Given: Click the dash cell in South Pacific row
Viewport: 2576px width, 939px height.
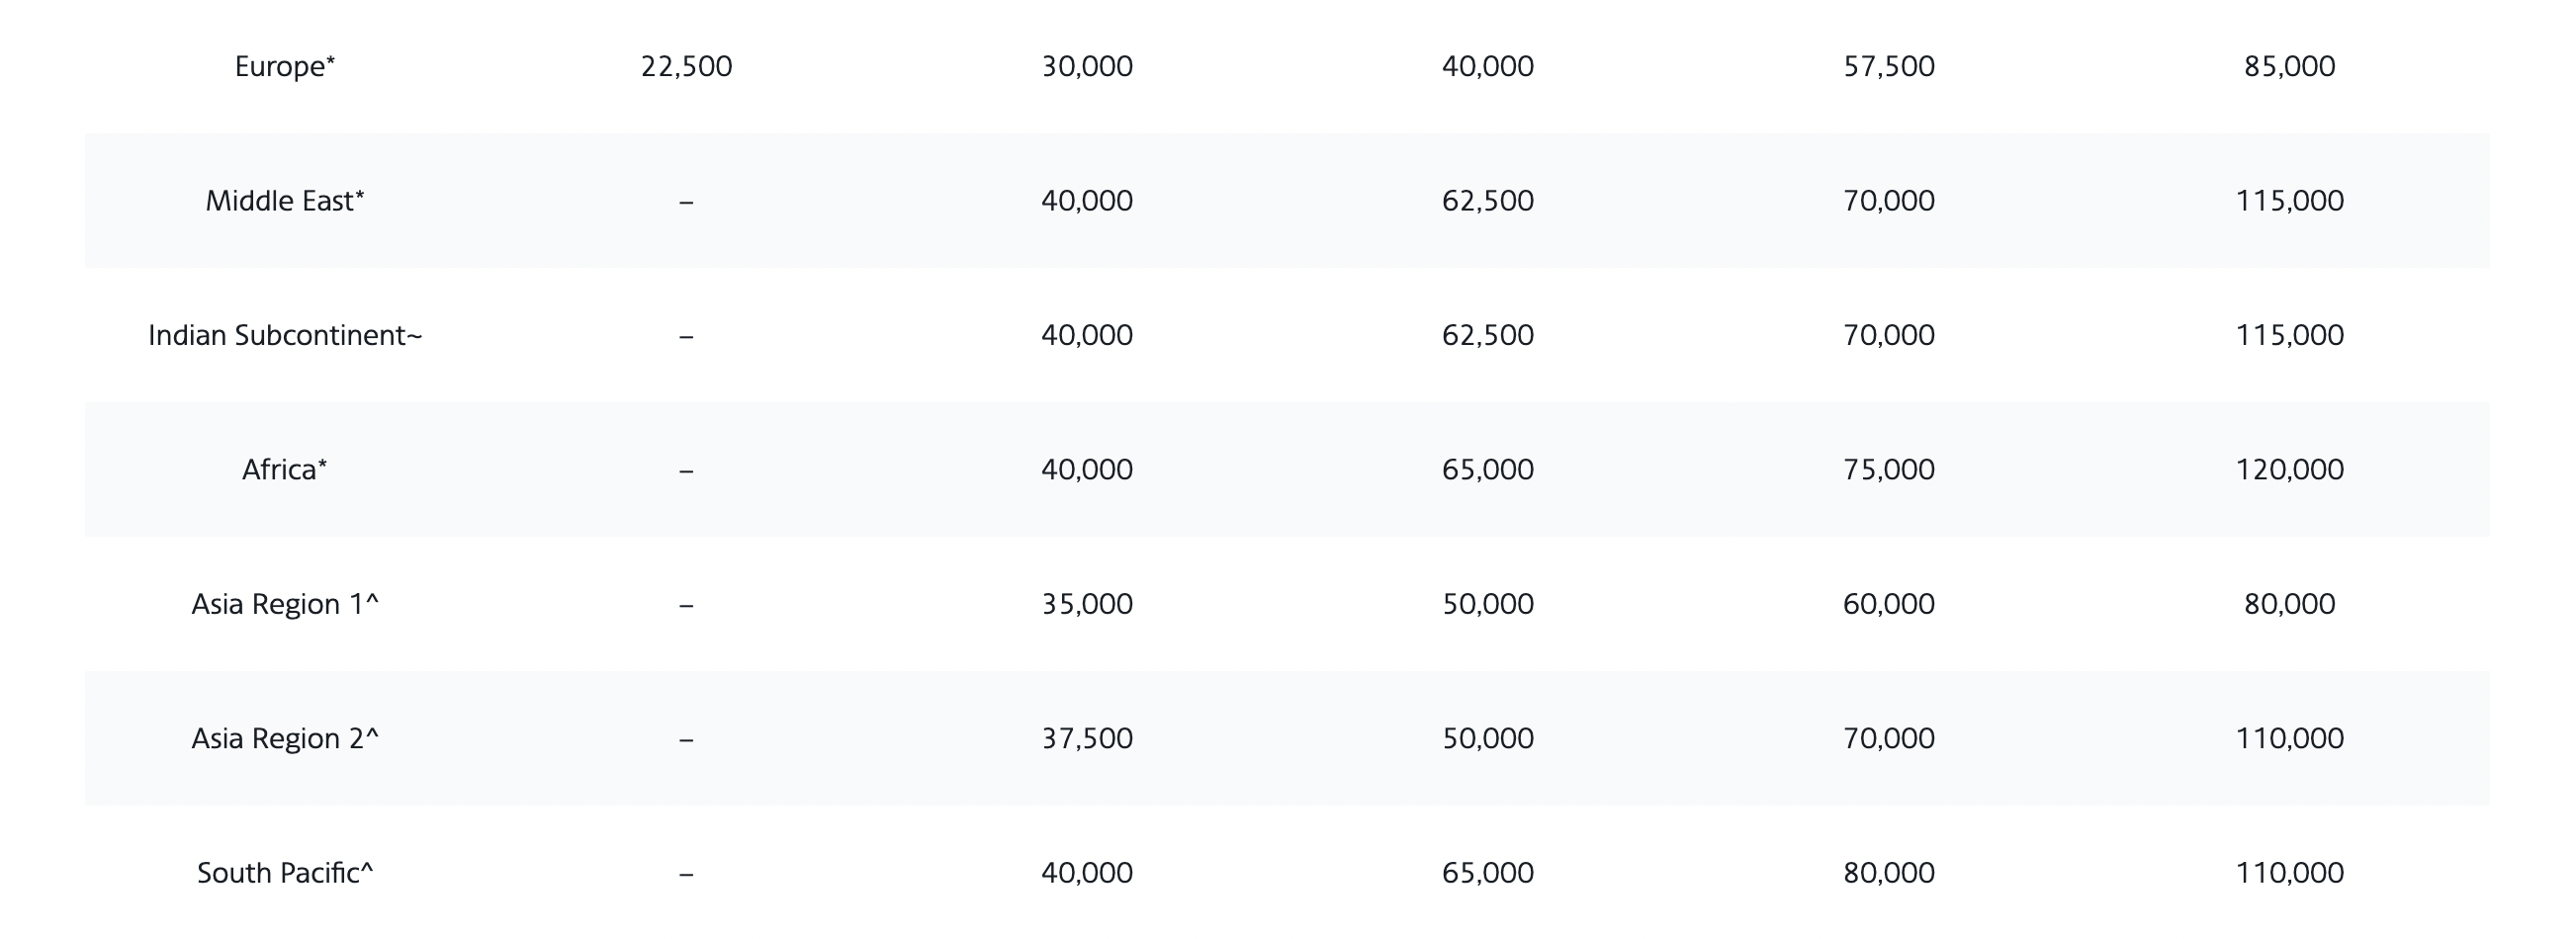Looking at the screenshot, I should [x=686, y=873].
